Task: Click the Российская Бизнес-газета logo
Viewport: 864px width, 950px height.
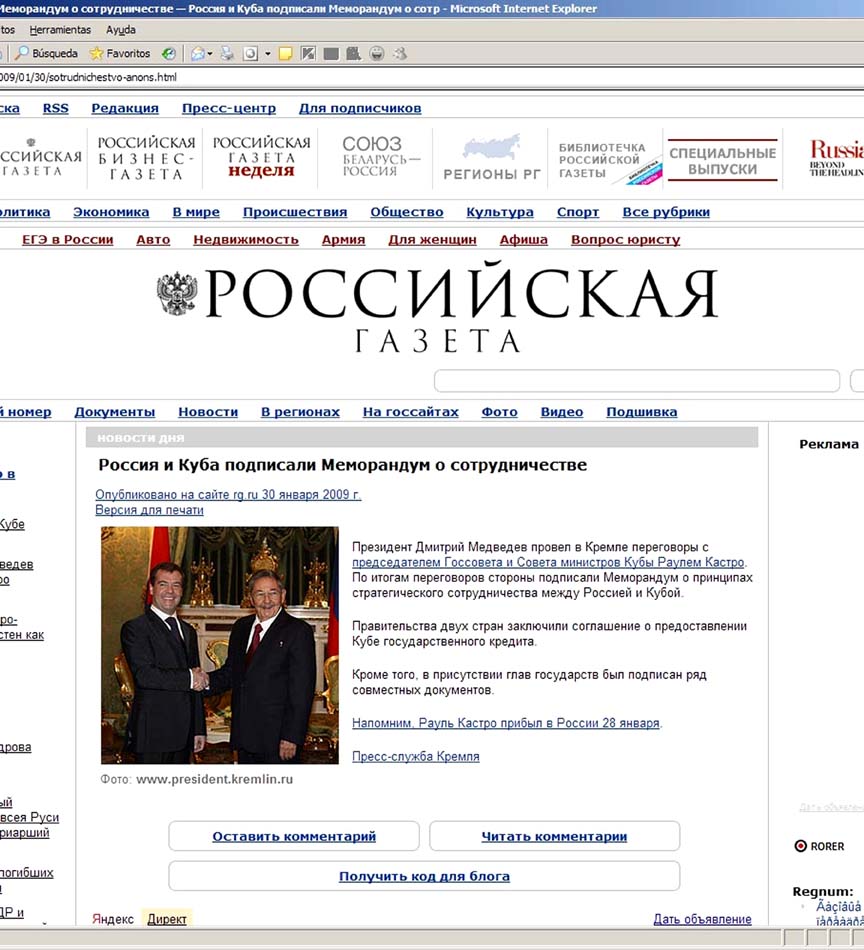Action: coord(146,158)
